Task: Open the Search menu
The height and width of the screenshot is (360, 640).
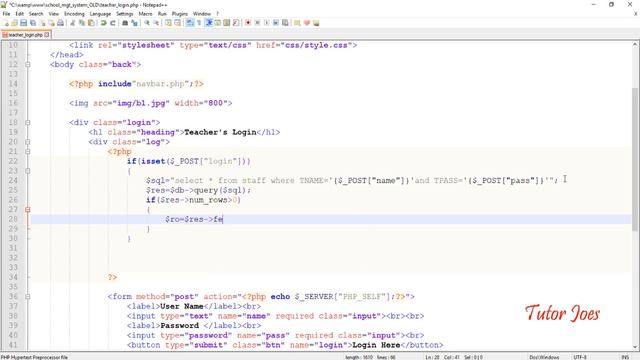Action: click(36, 14)
